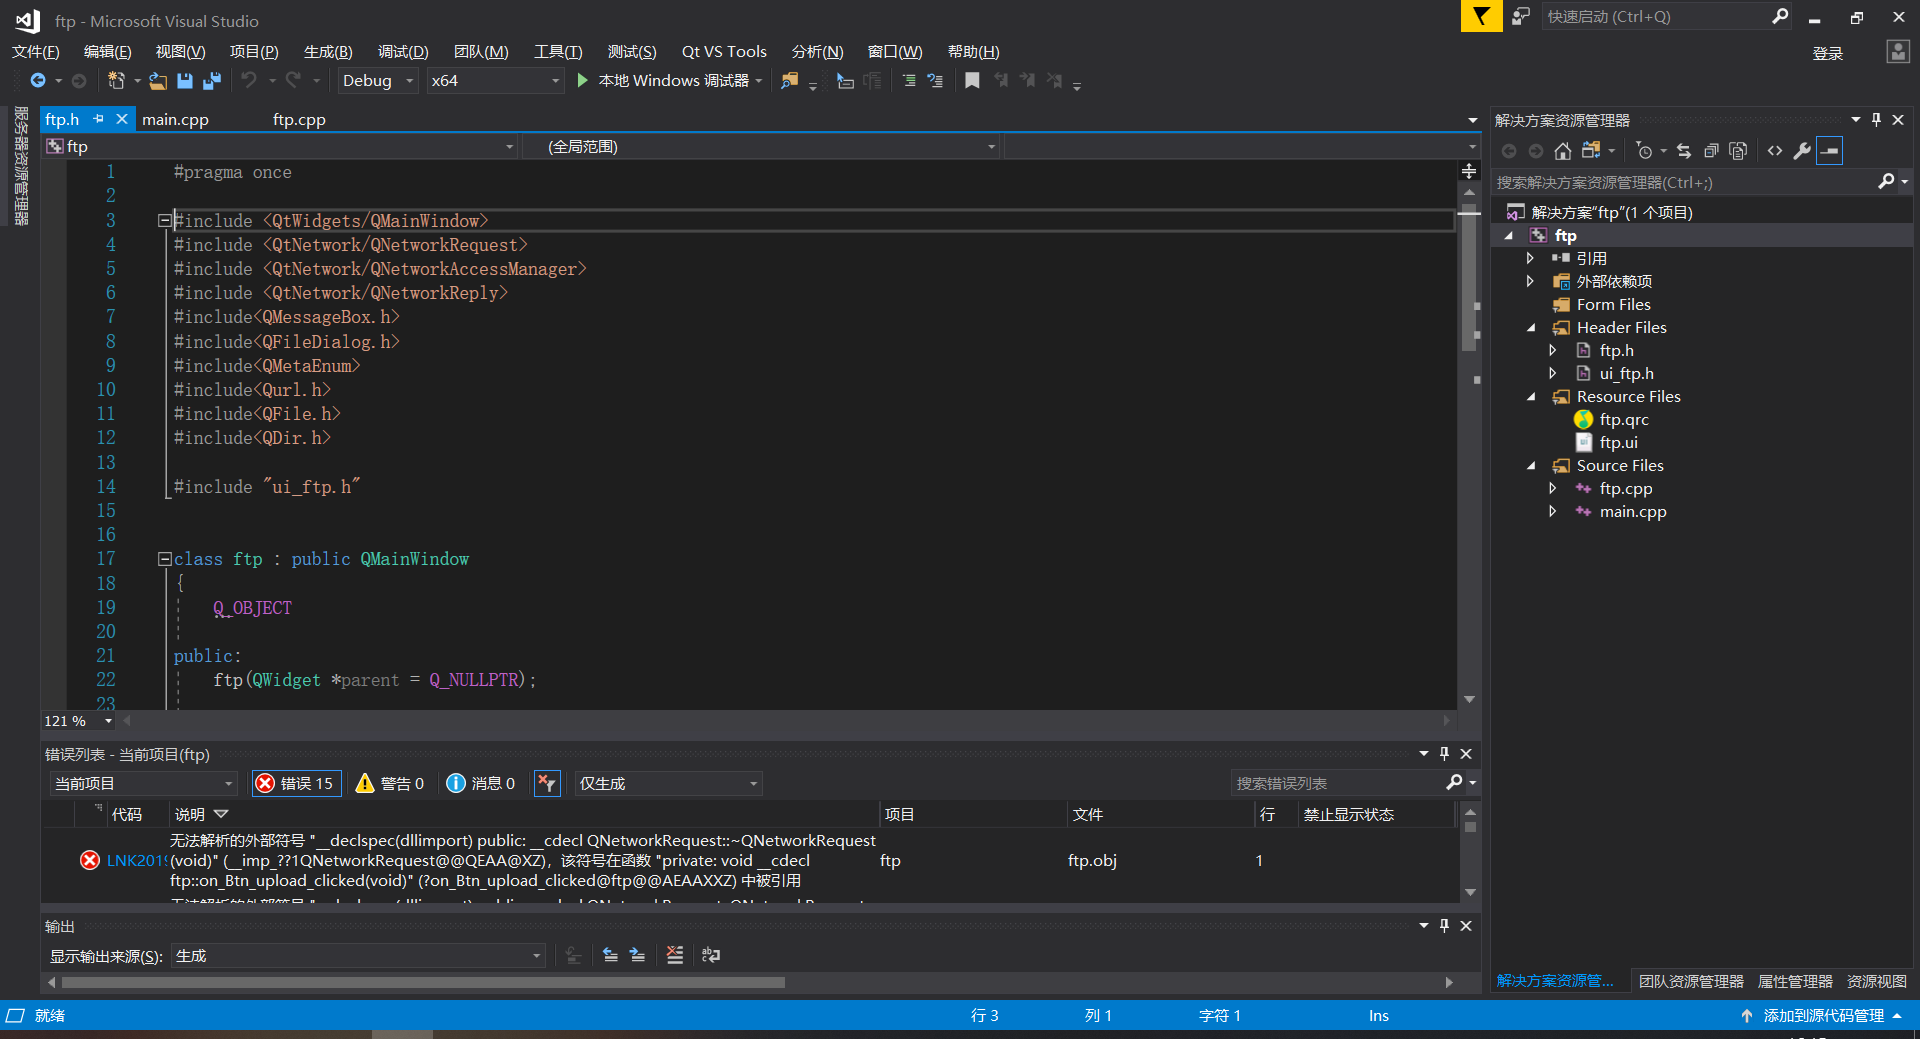
Task: Click the Undo arrow icon
Action: point(249,80)
